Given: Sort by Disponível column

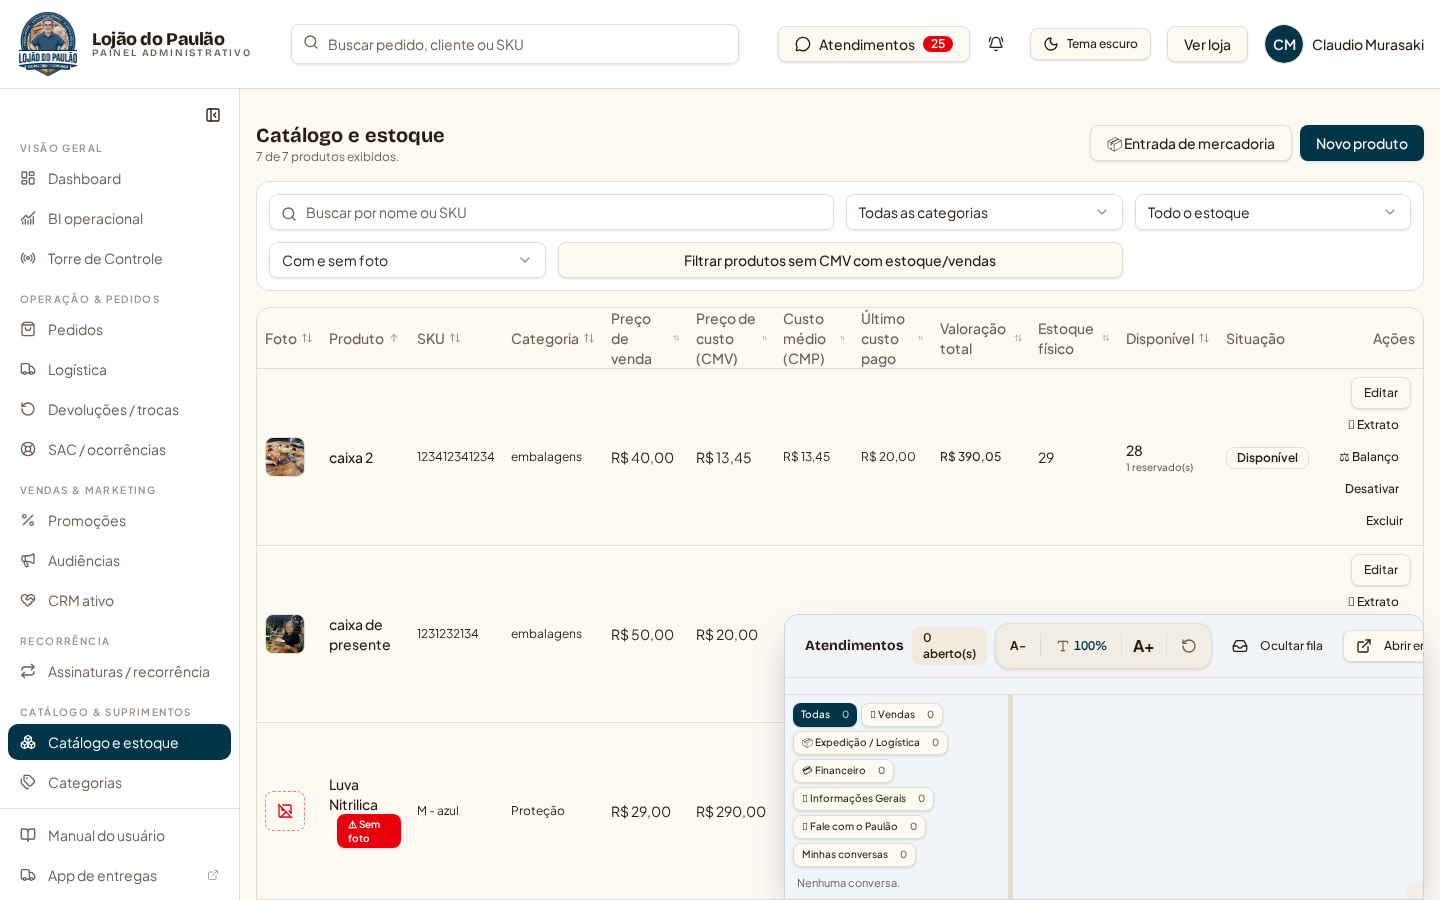Looking at the screenshot, I should pyautogui.click(x=1167, y=339).
